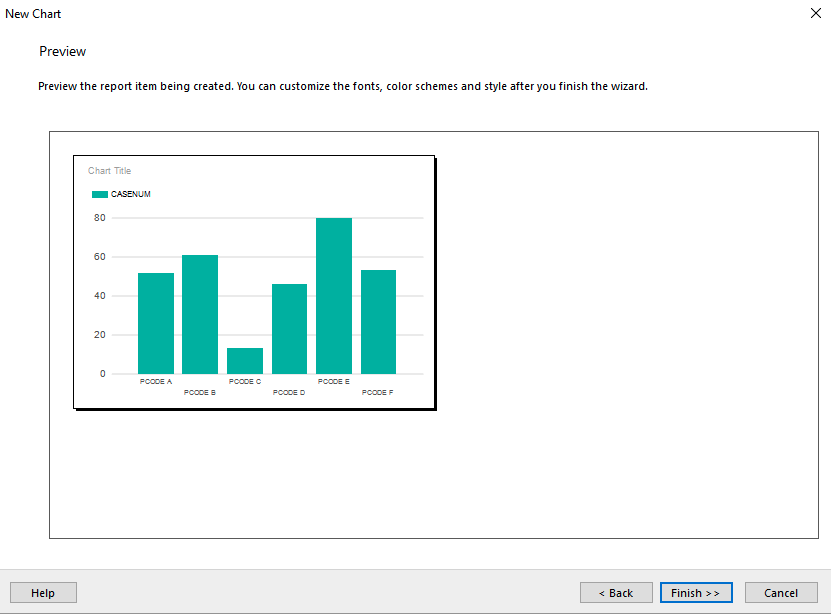Click the shortest bar for PCODE C
Screen dimensions: 831x614
[x=245, y=361]
